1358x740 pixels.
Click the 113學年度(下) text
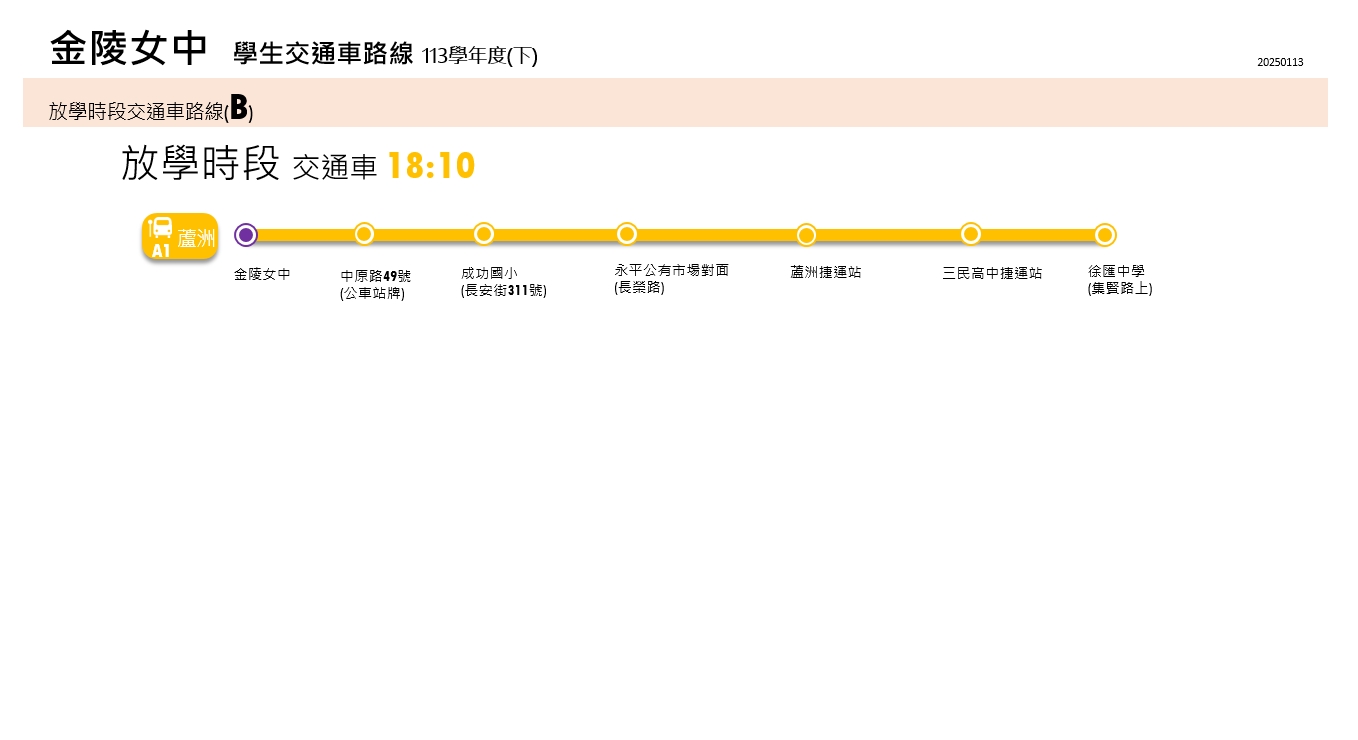pyautogui.click(x=480, y=56)
